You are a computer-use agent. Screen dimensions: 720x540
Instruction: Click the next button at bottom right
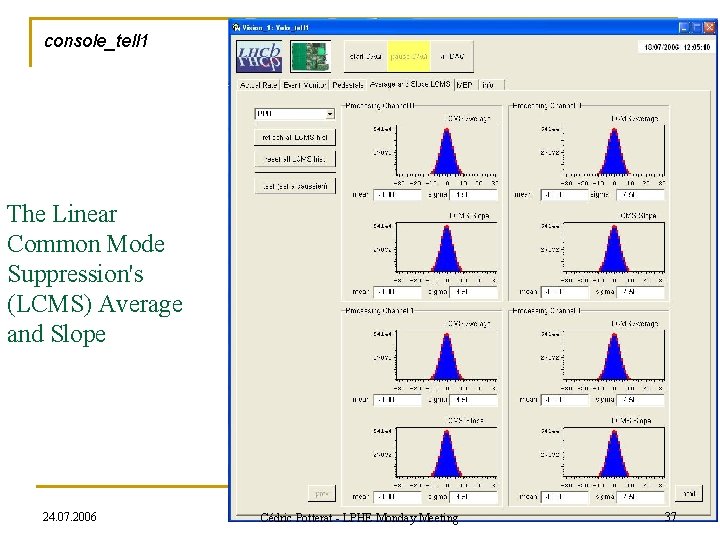click(x=689, y=494)
